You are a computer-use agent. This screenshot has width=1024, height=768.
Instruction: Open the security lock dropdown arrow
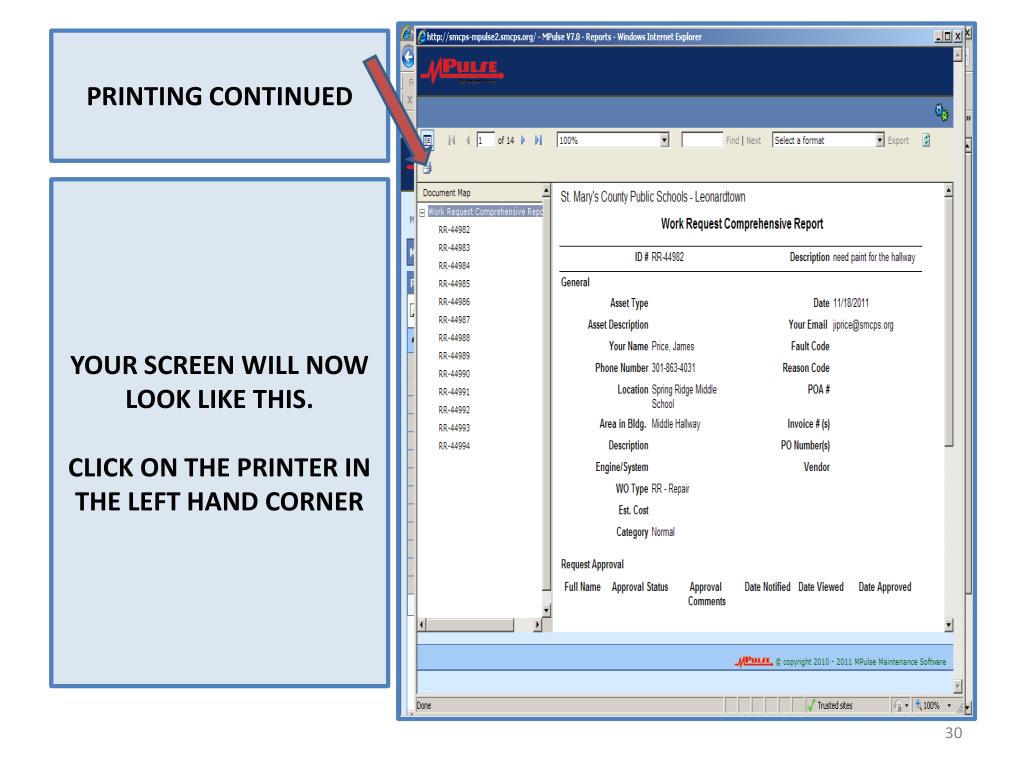point(906,705)
